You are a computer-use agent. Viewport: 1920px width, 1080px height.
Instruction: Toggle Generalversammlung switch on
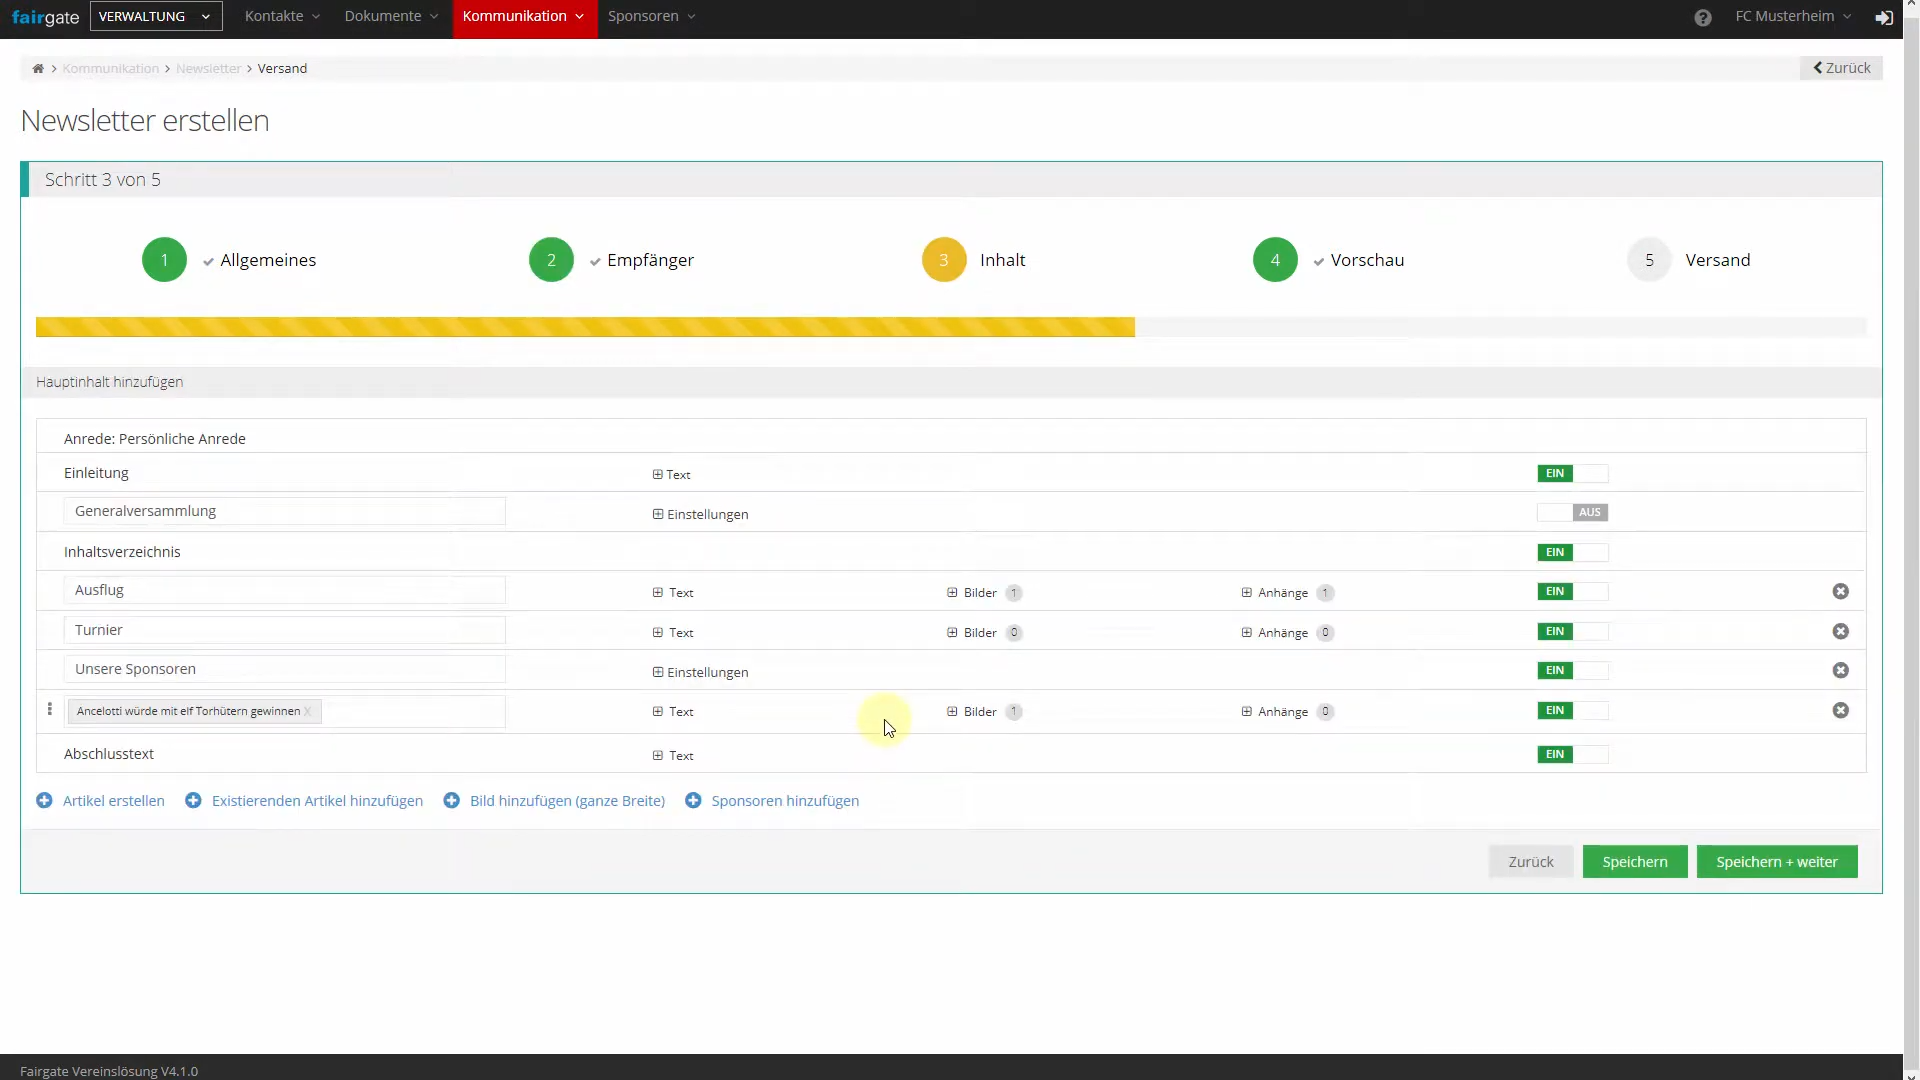point(1572,513)
